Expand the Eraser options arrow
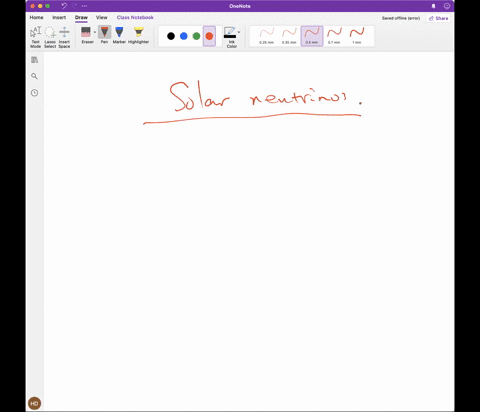 95,32
